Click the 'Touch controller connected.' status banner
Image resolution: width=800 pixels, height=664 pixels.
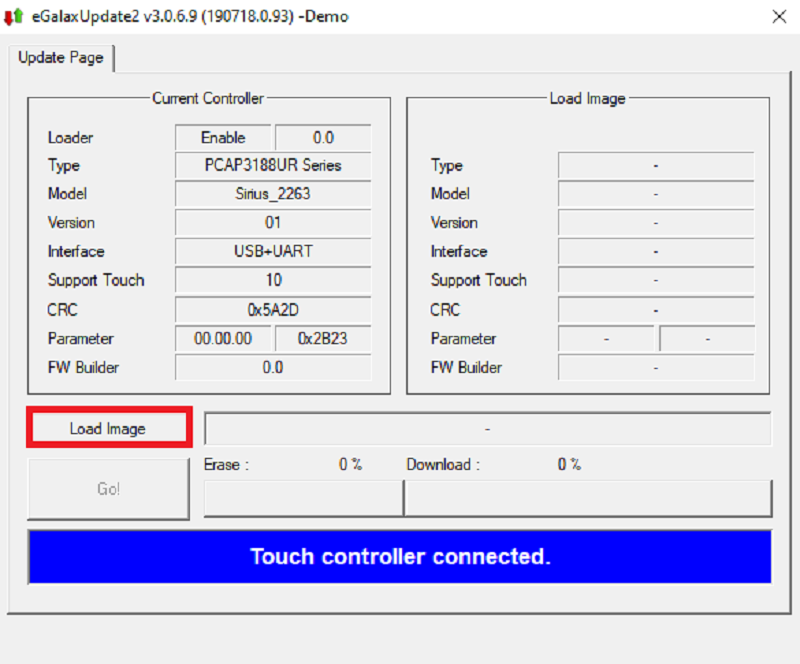point(400,557)
